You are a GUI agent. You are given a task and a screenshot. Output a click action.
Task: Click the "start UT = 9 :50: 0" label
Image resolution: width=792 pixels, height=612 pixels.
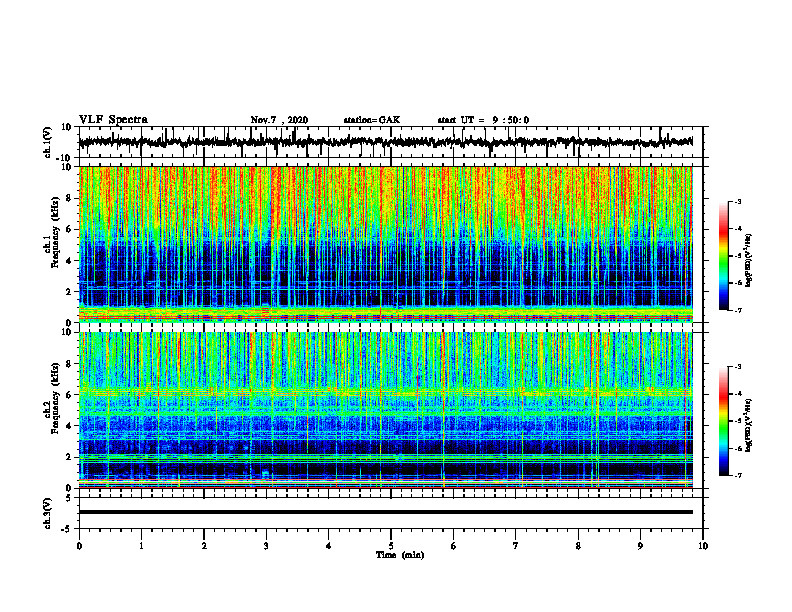[x=483, y=120]
